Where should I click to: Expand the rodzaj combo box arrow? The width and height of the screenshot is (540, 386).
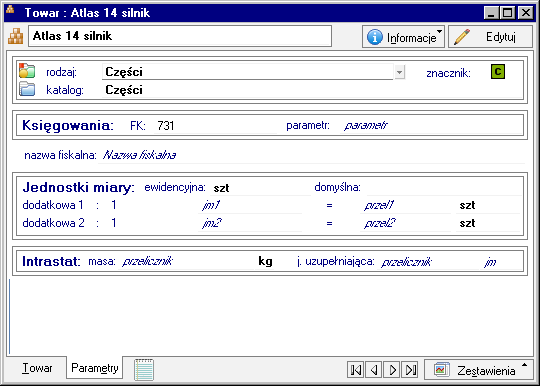tap(399, 72)
